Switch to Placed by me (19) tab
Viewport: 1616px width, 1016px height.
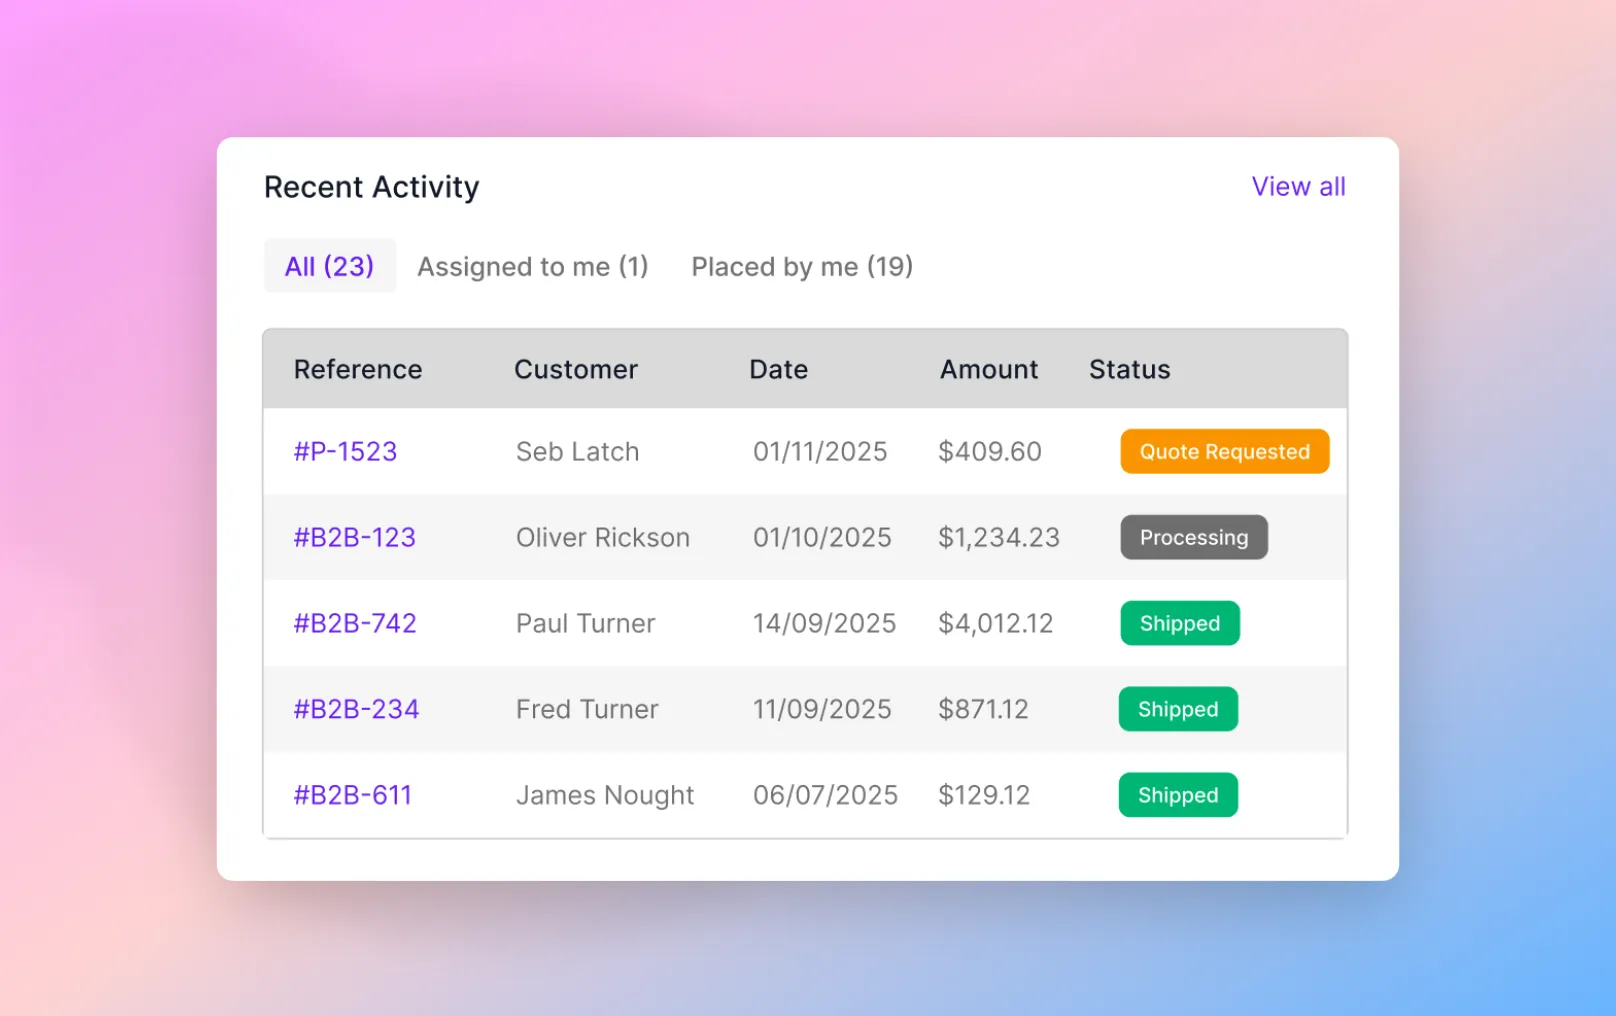pyautogui.click(x=802, y=267)
